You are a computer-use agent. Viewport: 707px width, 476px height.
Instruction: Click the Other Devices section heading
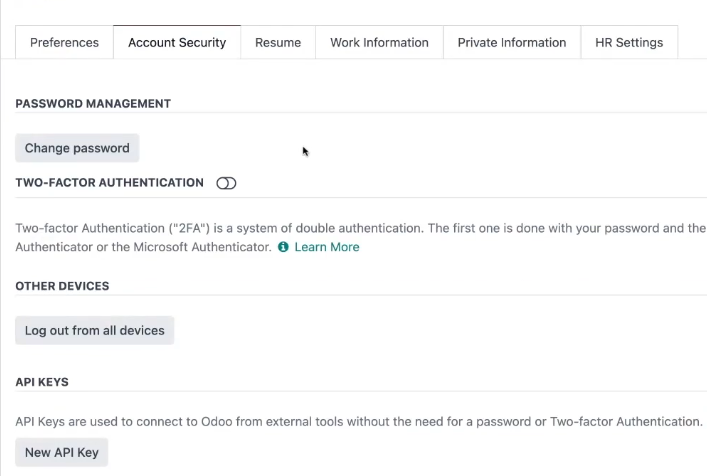click(62, 286)
